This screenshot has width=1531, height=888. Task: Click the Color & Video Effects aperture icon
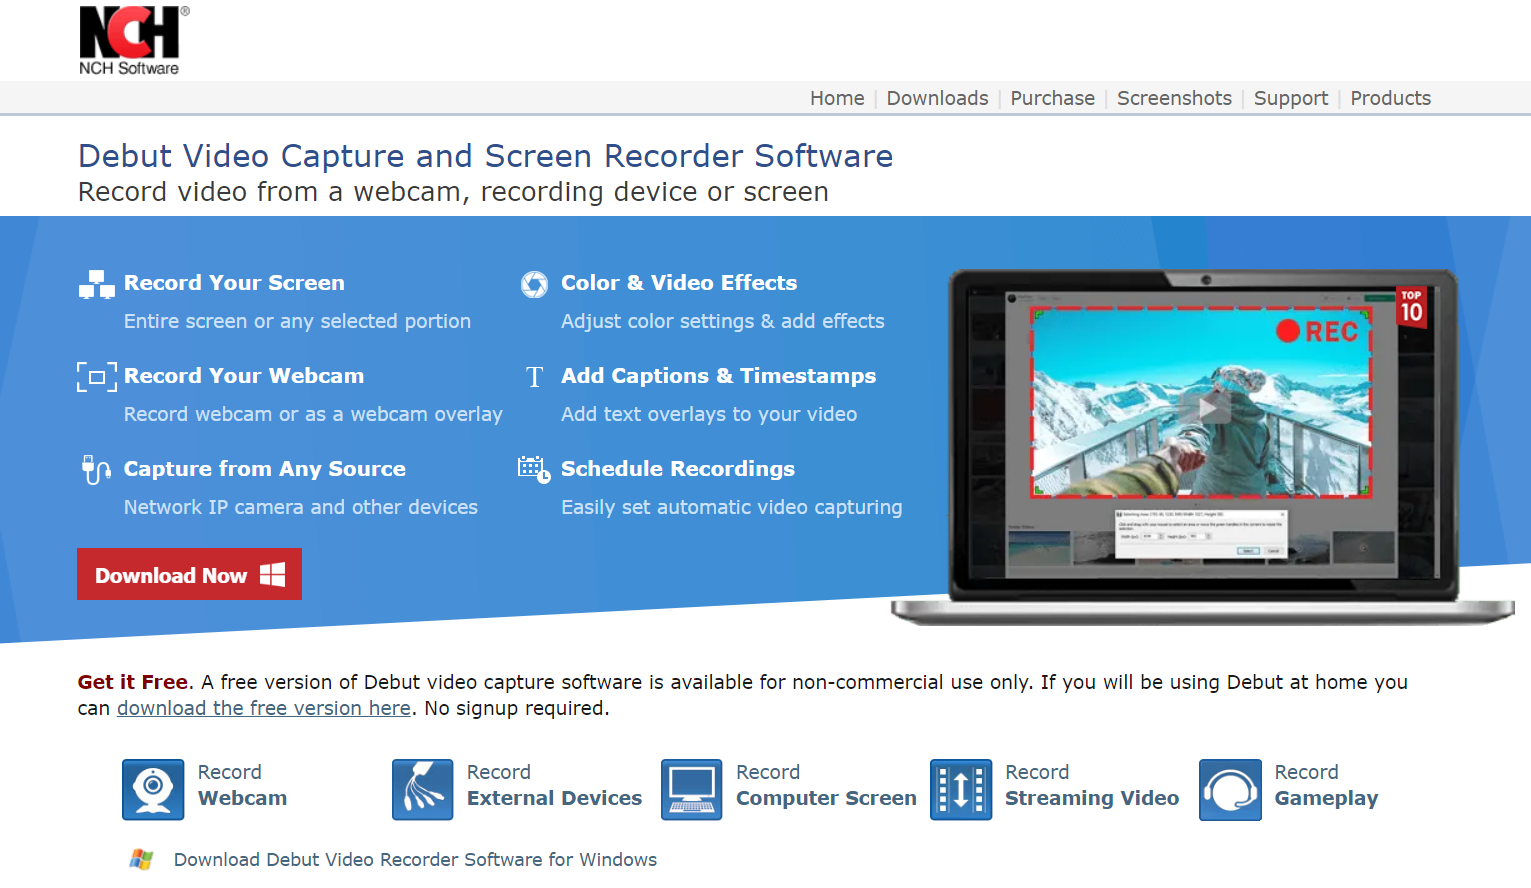(534, 284)
